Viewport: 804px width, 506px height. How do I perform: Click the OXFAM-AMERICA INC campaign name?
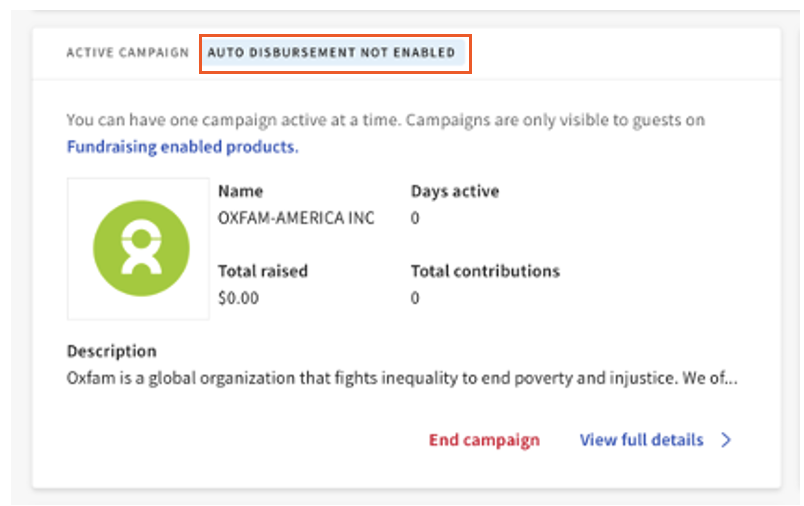[x=296, y=218]
